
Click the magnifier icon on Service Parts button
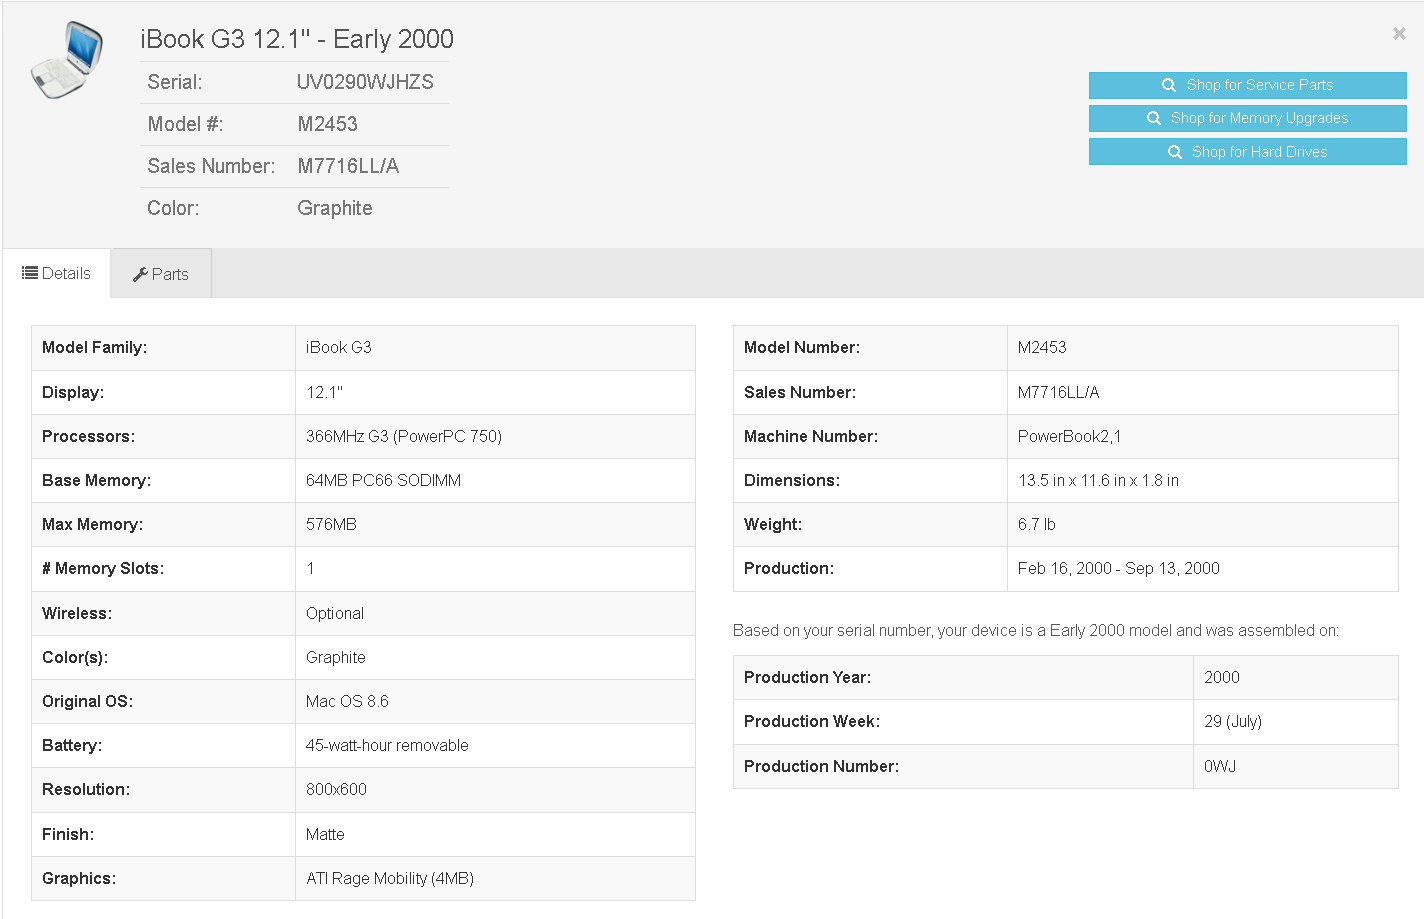coord(1168,85)
